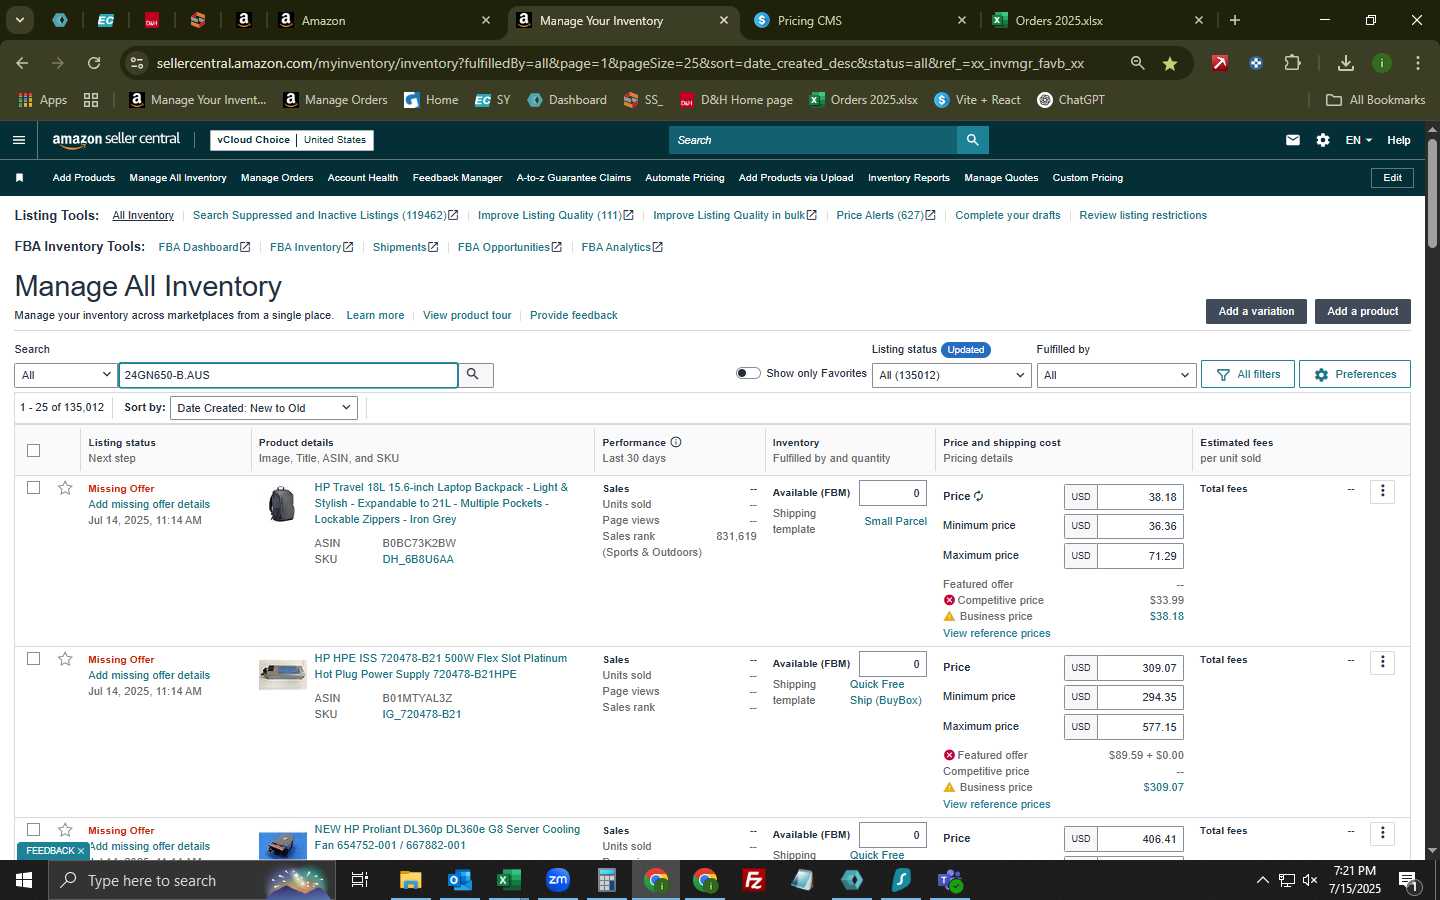Viewport: 1440px width, 900px height.
Task: Open Outlook from the taskbar
Action: (x=459, y=880)
